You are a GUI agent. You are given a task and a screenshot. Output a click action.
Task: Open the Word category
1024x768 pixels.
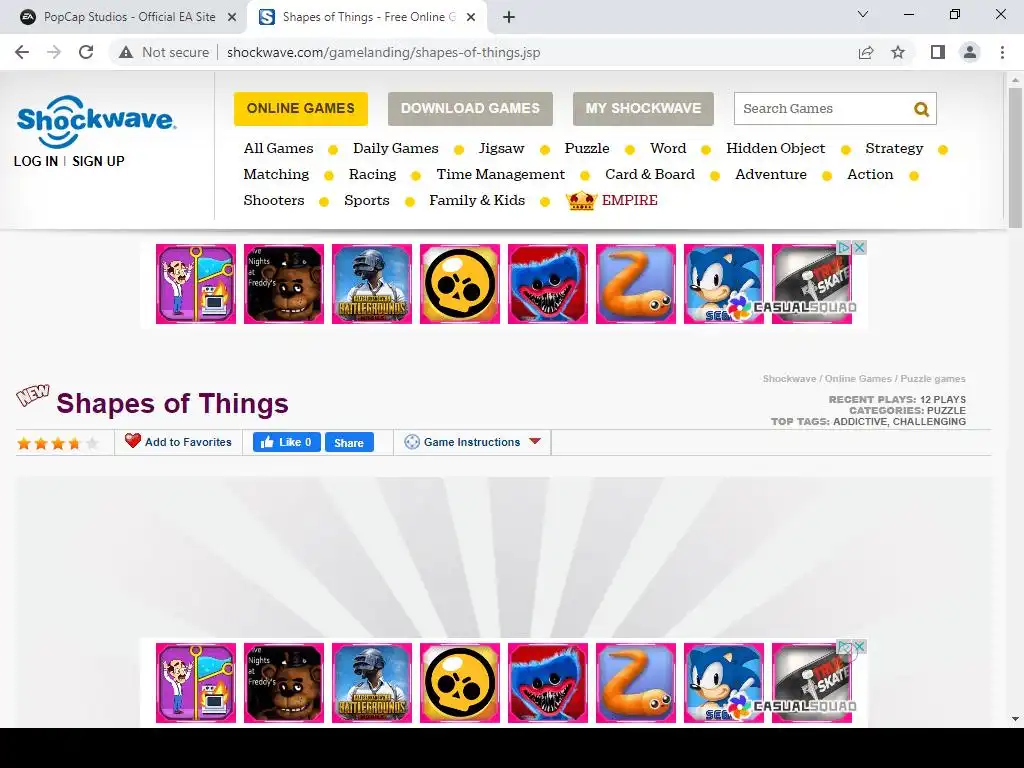668,148
